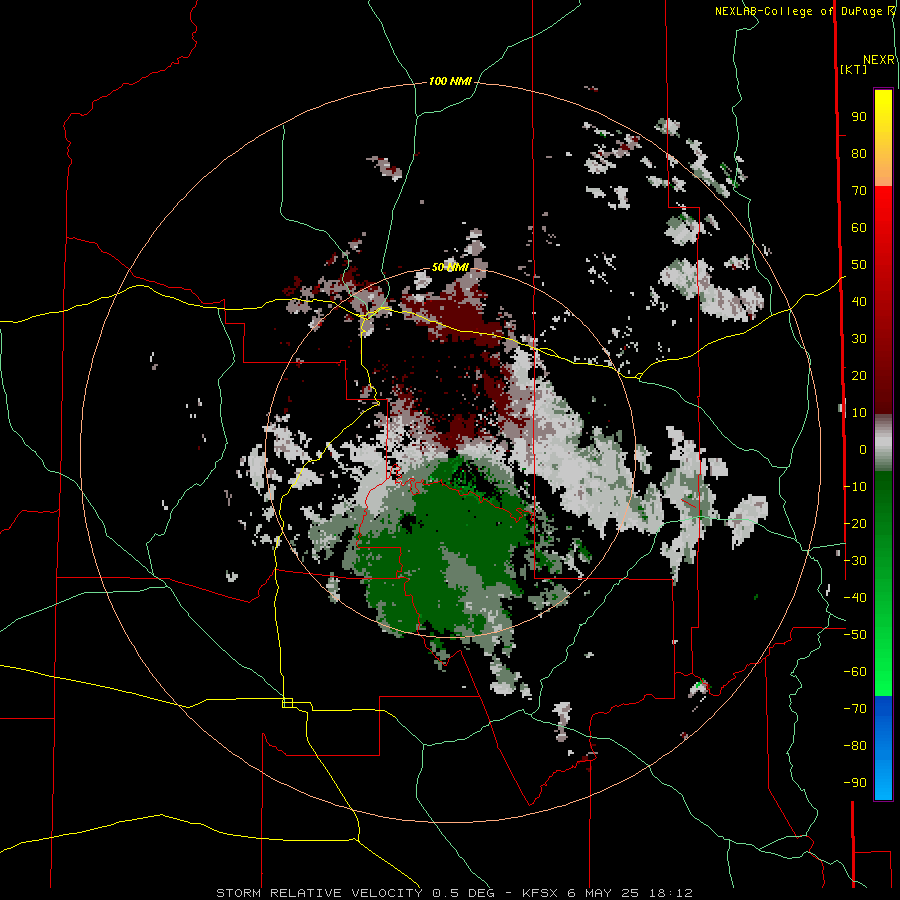
Task: Select the 60 value on the velocity scale
Action: [859, 228]
